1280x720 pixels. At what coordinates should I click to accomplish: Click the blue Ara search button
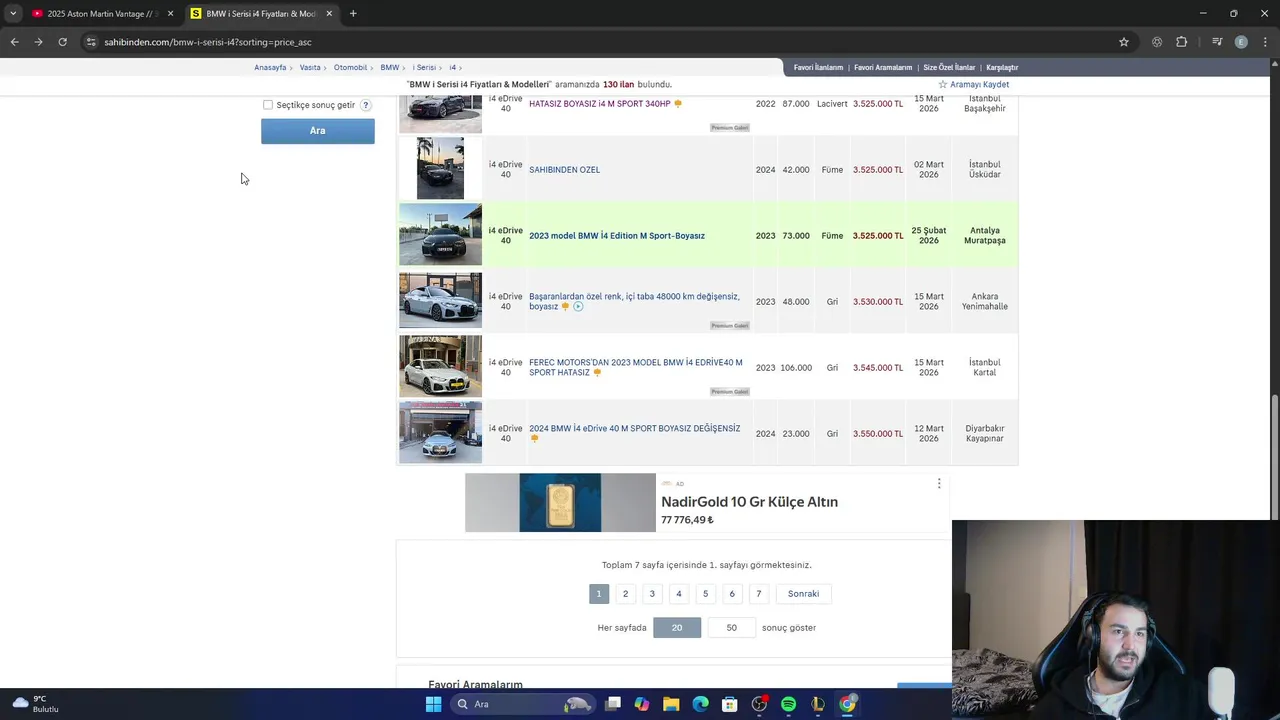coord(318,131)
